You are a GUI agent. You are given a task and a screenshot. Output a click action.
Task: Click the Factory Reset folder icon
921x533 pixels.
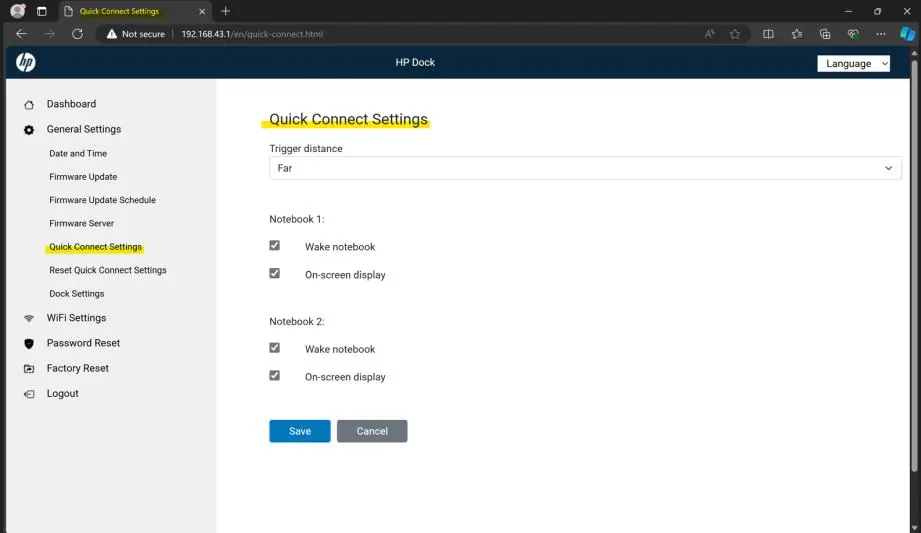(29, 369)
